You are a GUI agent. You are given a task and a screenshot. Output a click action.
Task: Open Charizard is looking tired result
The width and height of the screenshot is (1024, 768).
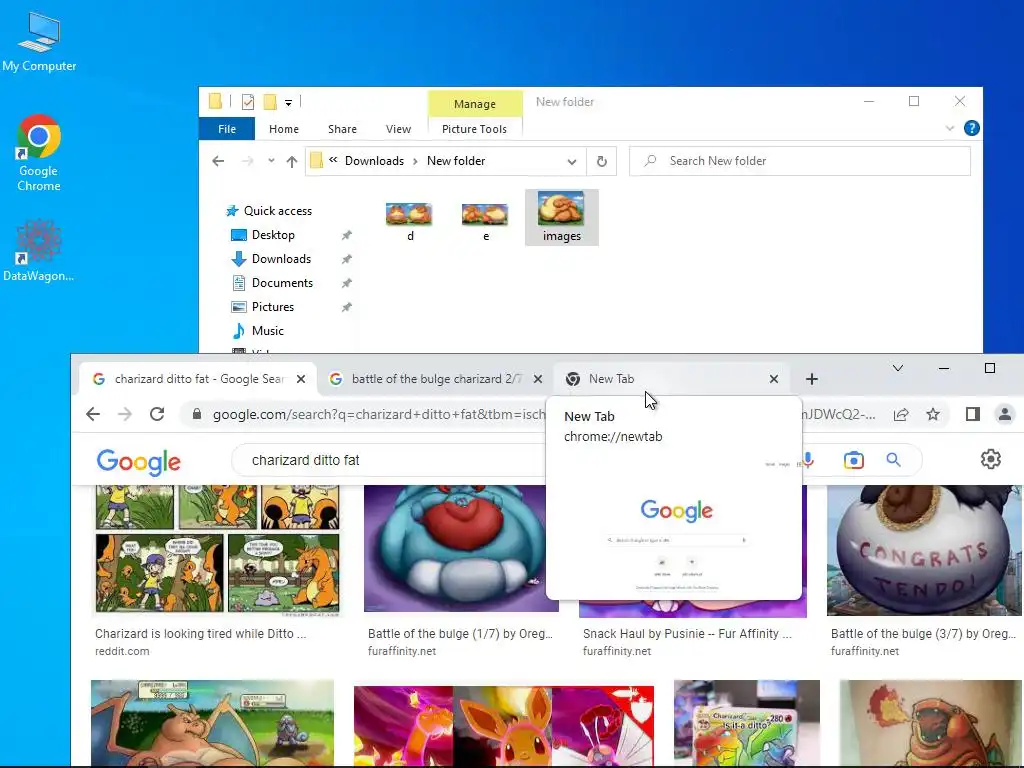click(200, 633)
